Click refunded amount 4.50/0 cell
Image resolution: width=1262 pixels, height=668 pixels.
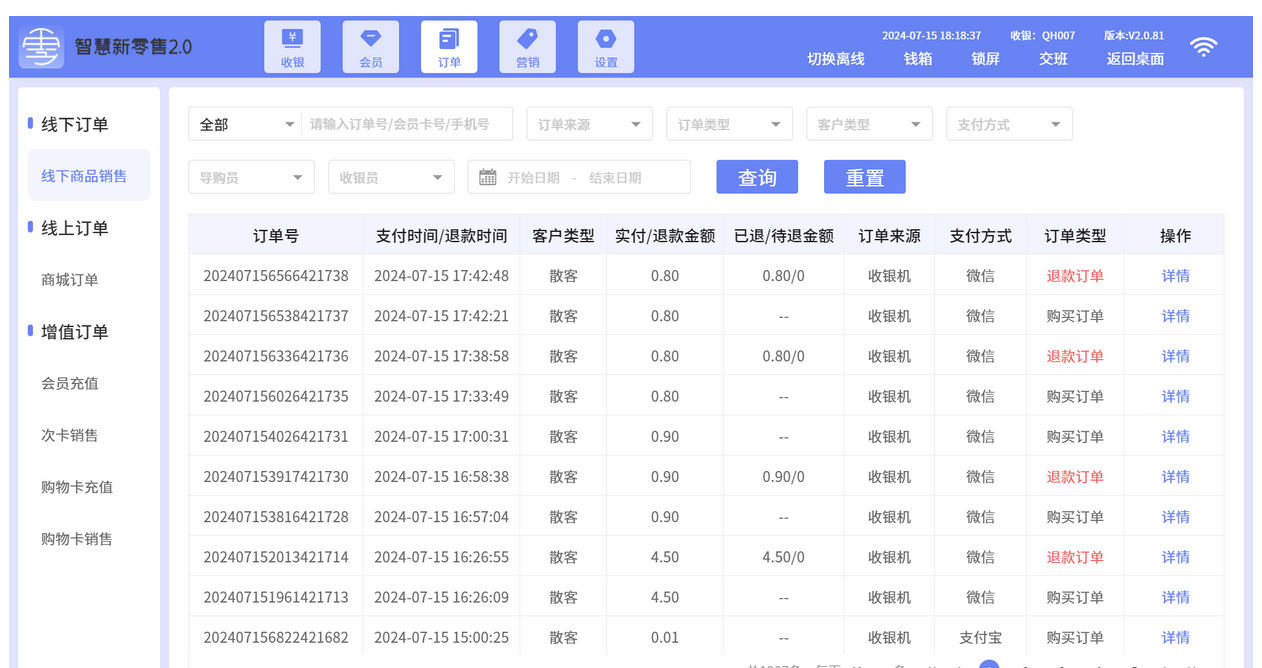(x=784, y=557)
